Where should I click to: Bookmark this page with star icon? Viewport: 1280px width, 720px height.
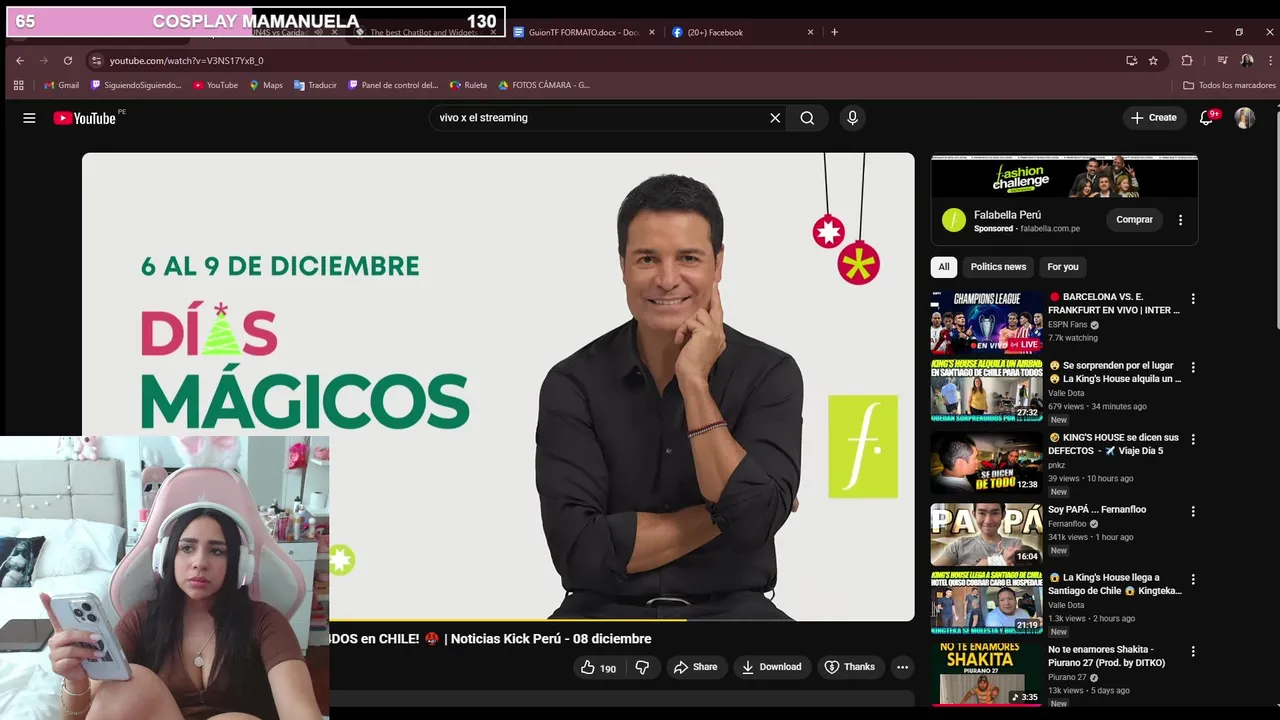tap(1153, 60)
